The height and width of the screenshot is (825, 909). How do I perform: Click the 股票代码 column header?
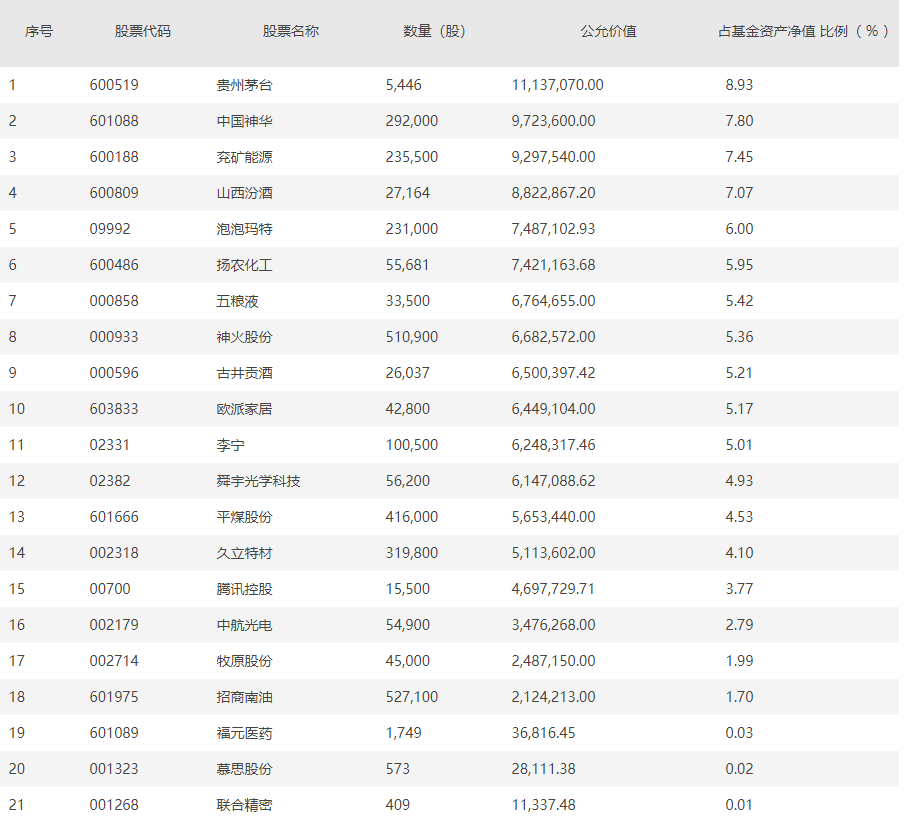click(x=143, y=31)
